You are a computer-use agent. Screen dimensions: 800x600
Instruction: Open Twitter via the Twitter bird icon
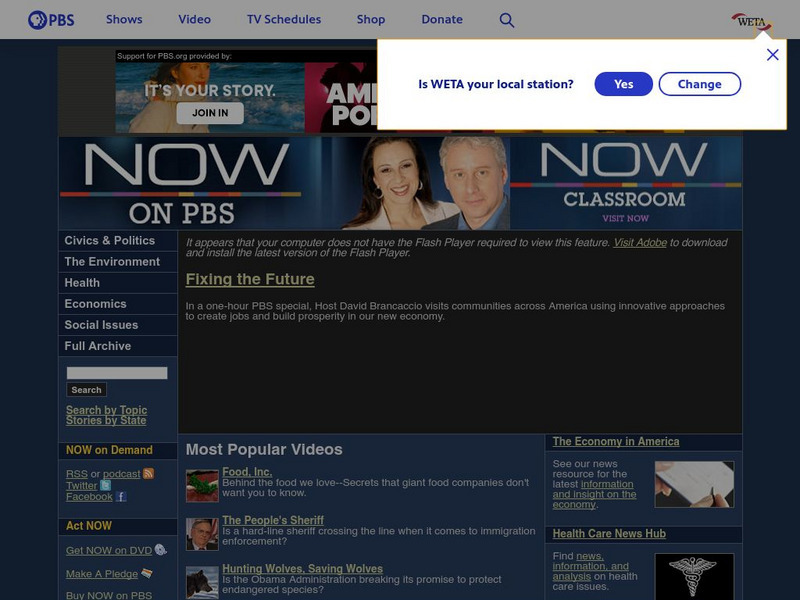click(106, 486)
